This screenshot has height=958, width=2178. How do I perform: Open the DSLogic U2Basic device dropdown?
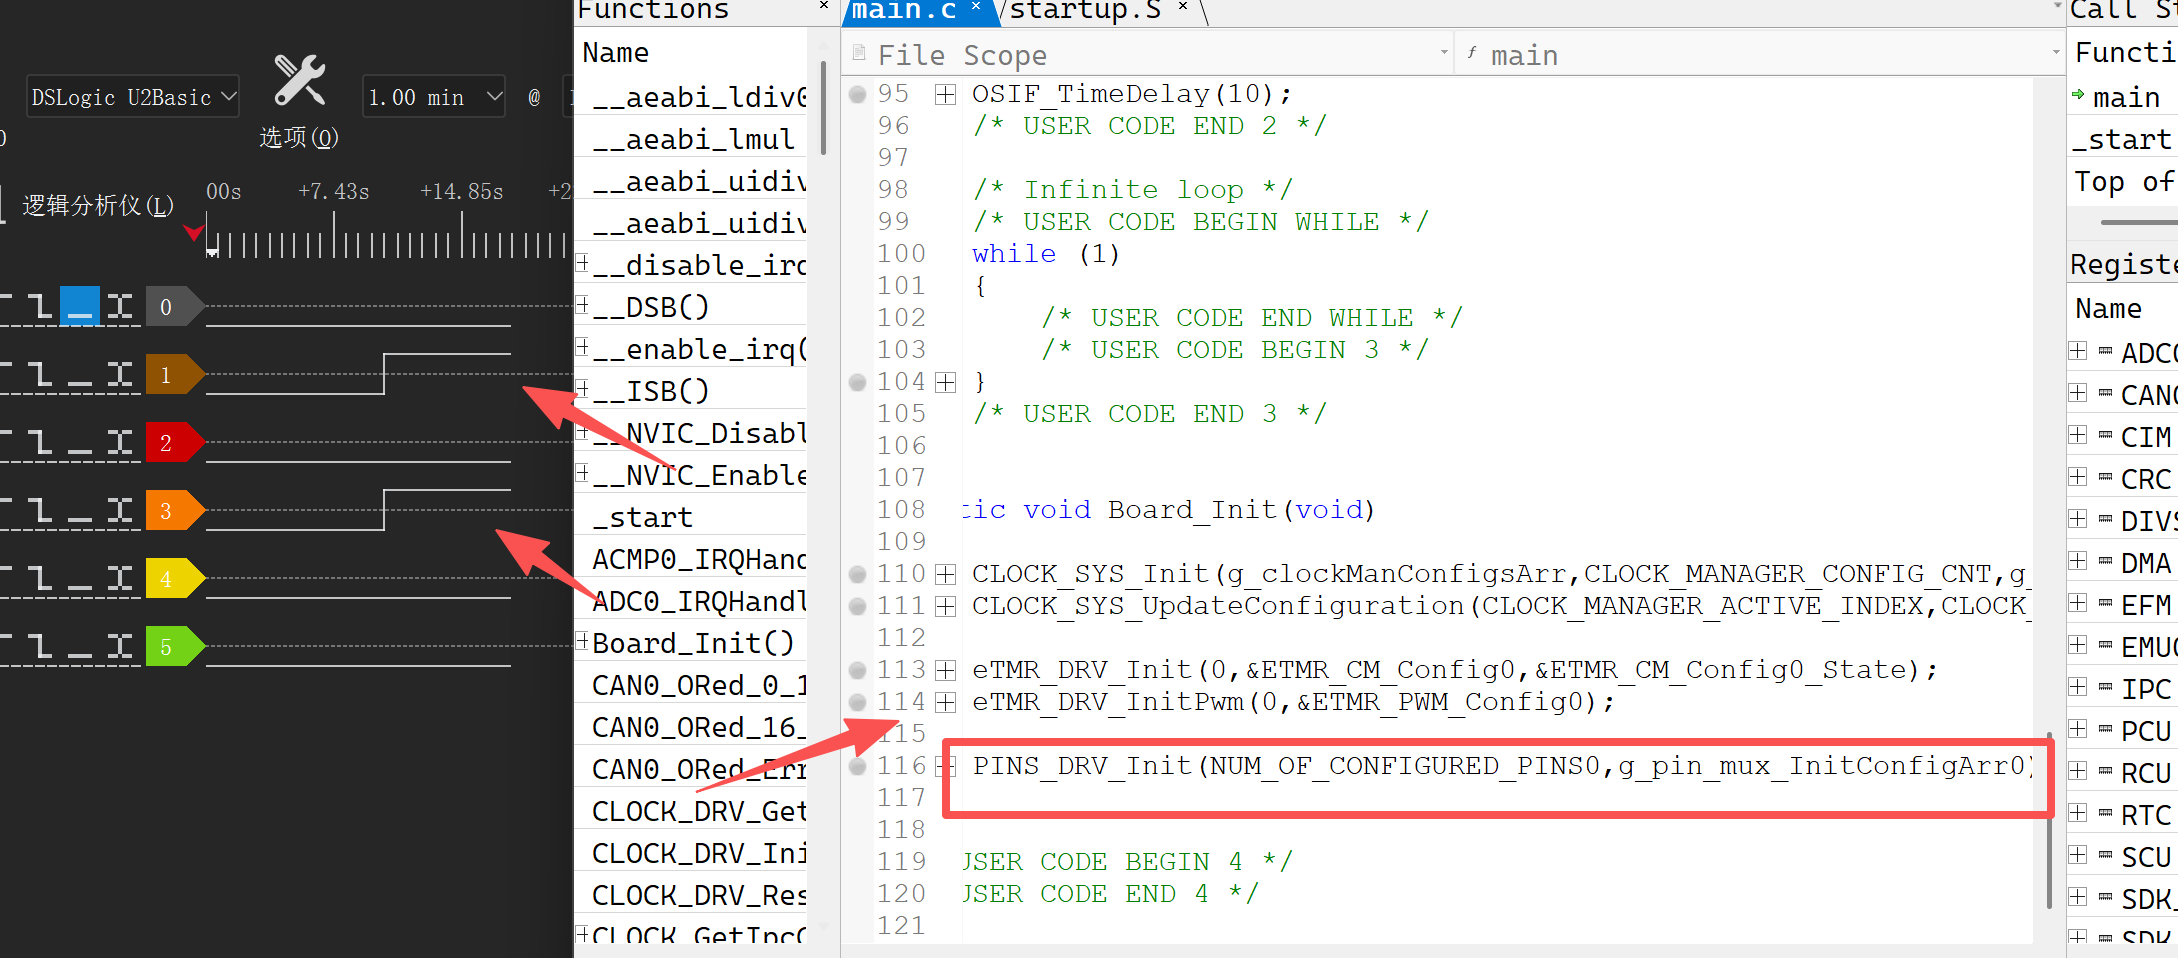133,97
